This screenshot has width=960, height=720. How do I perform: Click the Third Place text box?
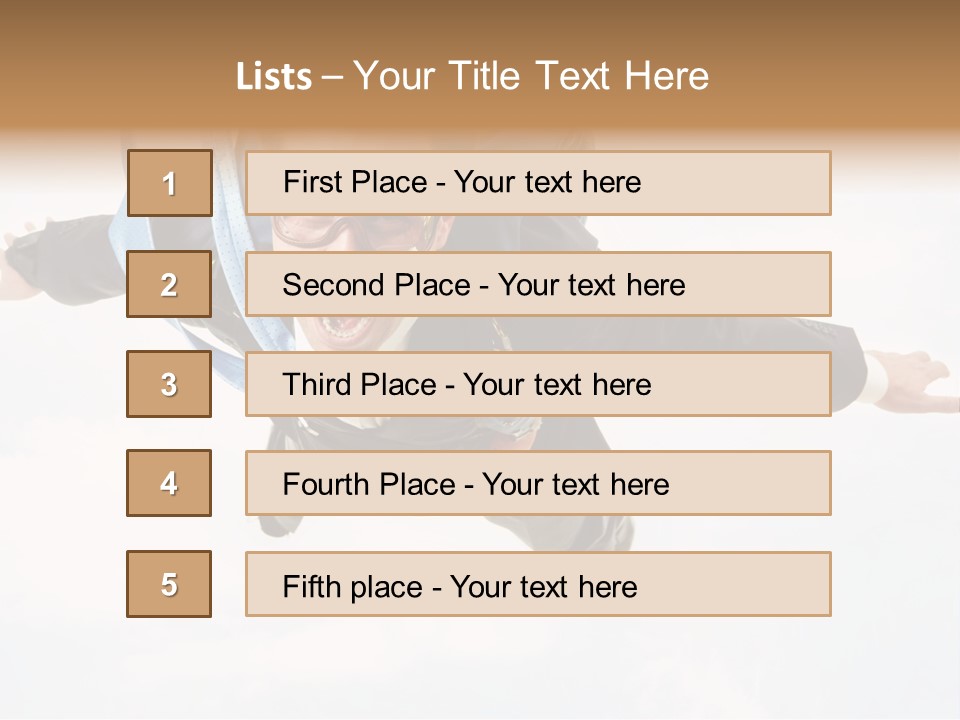pyautogui.click(x=538, y=384)
